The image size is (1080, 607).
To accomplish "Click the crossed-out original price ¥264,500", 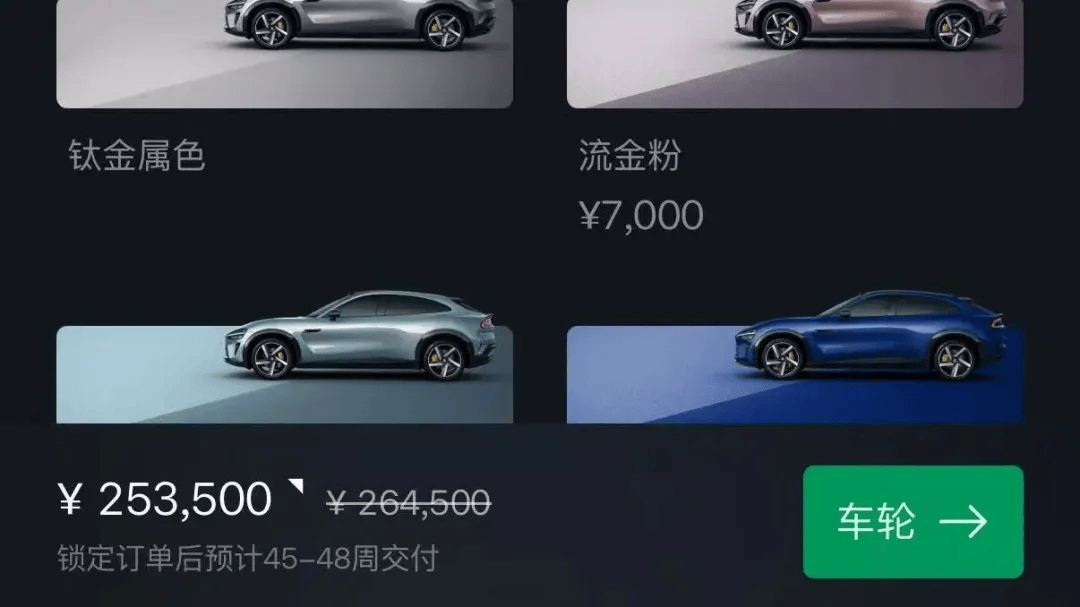I will pos(408,502).
